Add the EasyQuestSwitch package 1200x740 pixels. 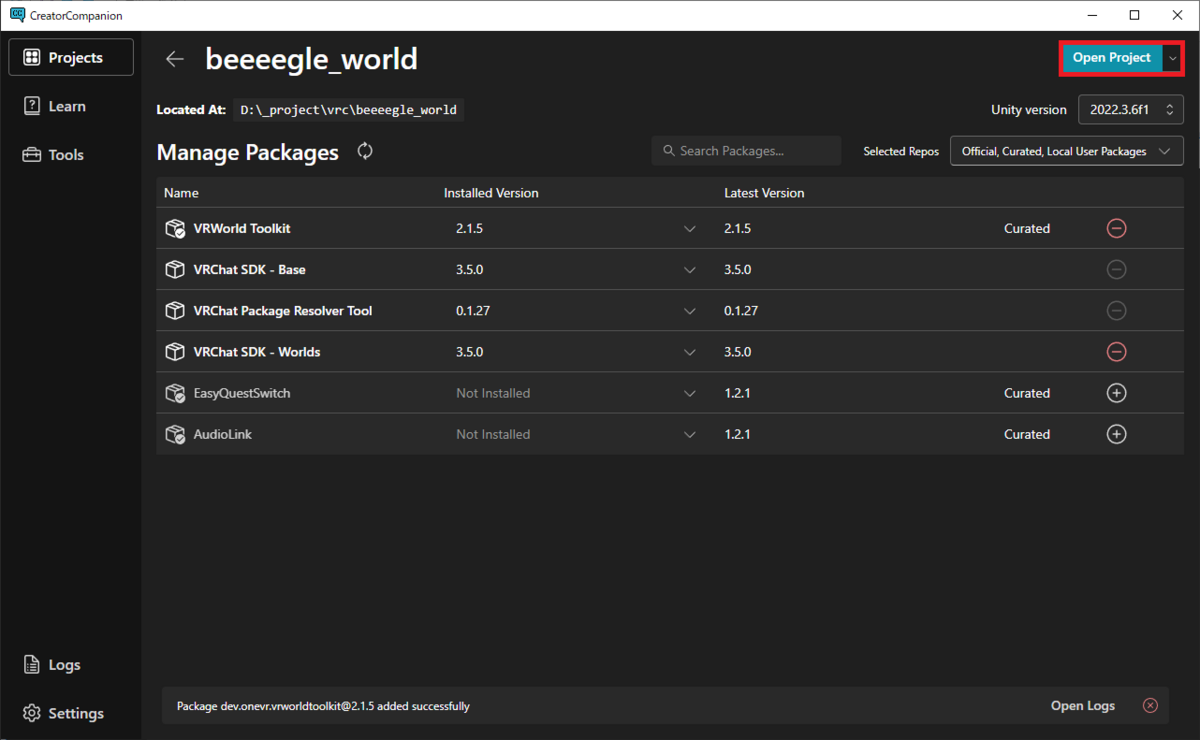click(x=1117, y=393)
